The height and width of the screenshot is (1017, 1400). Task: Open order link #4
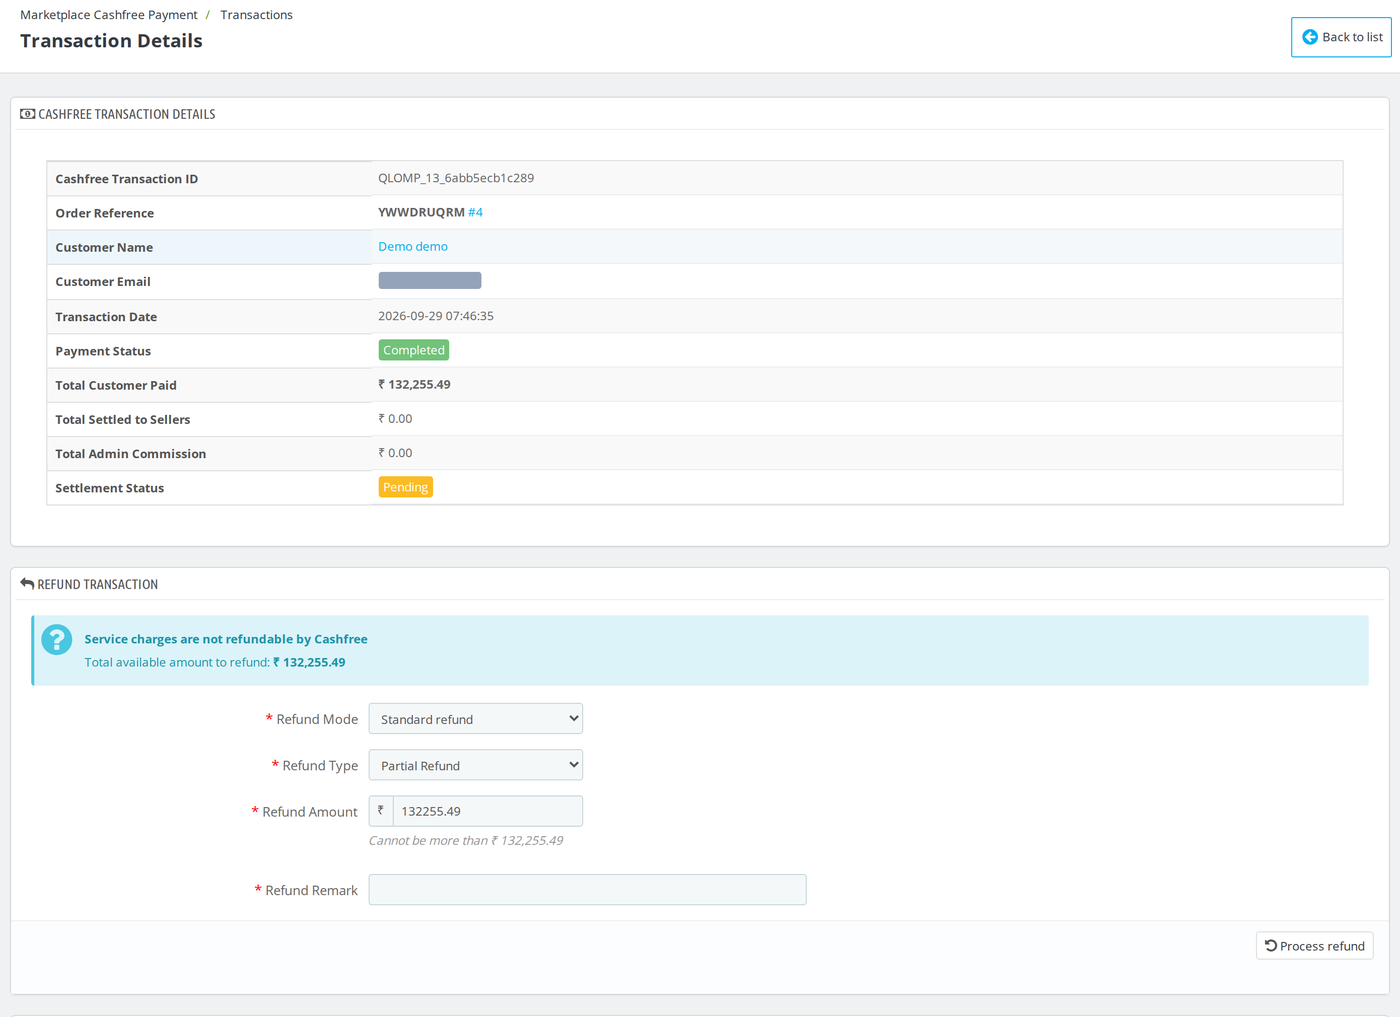click(475, 212)
